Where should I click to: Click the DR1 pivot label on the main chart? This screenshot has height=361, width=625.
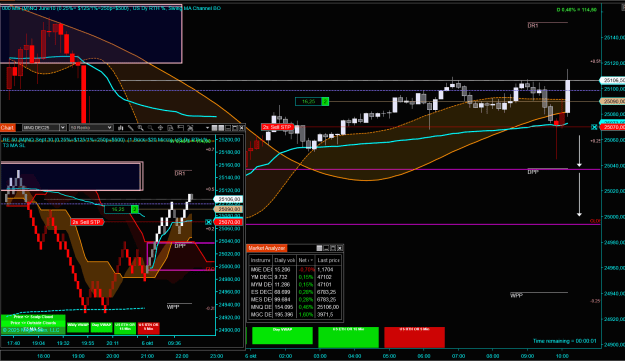[x=533, y=26]
